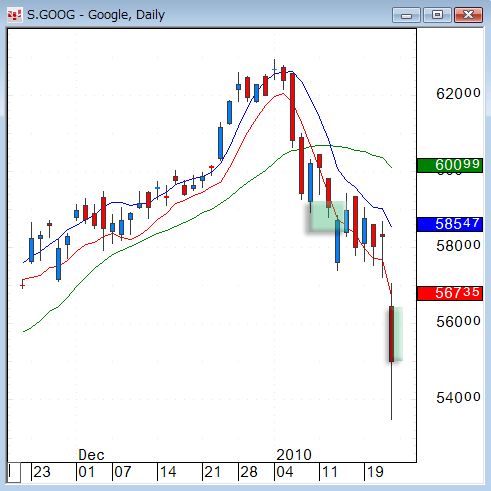Screen dimensions: 491x491
Task: Click the 58000 price axis value
Action: pos(458,246)
